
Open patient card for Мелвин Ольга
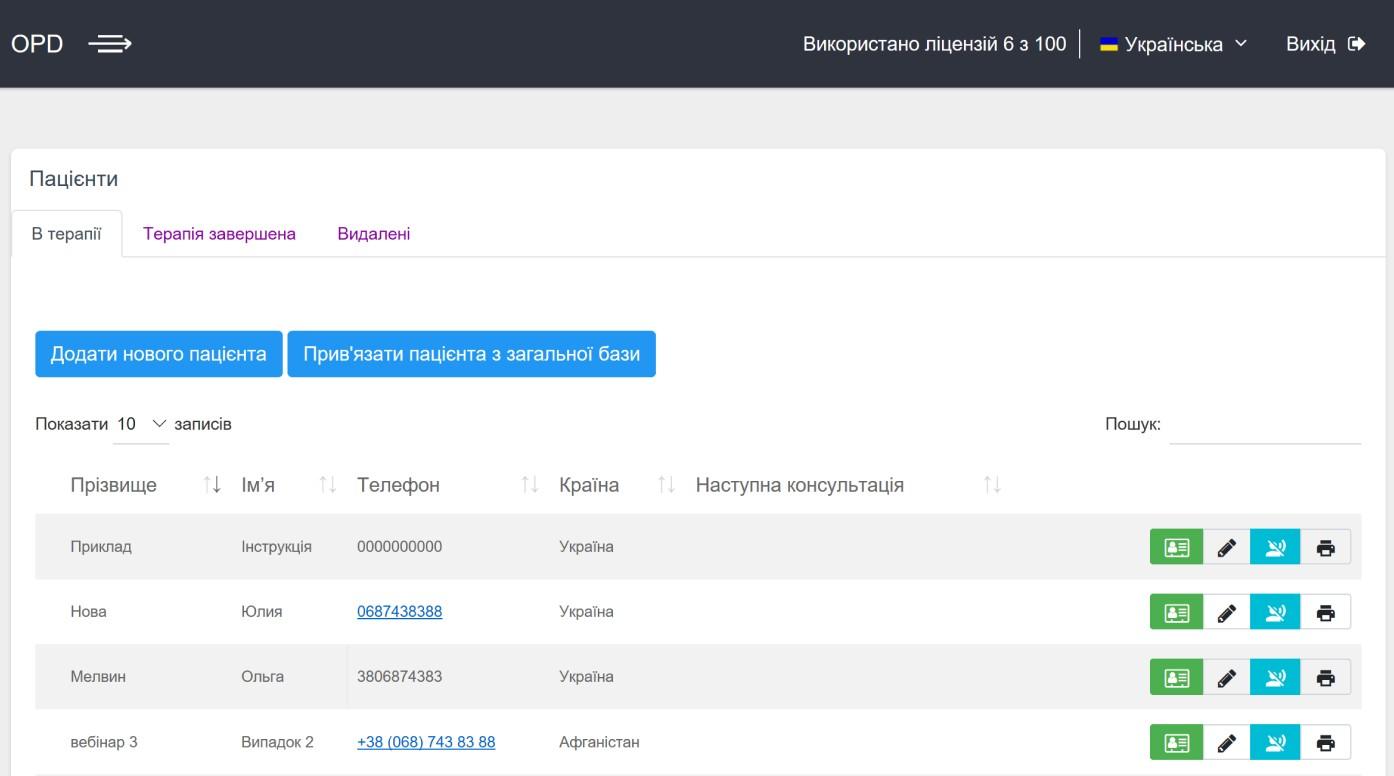click(x=1176, y=677)
